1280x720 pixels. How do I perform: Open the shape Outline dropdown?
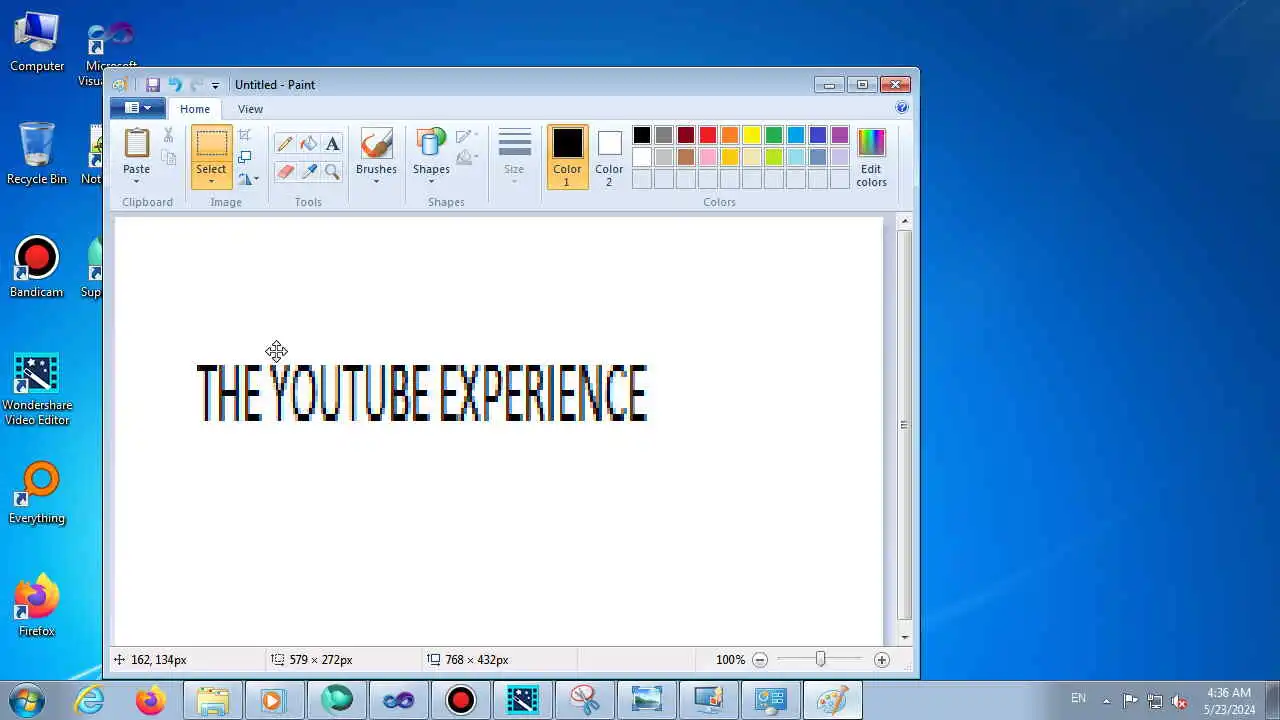coord(467,136)
